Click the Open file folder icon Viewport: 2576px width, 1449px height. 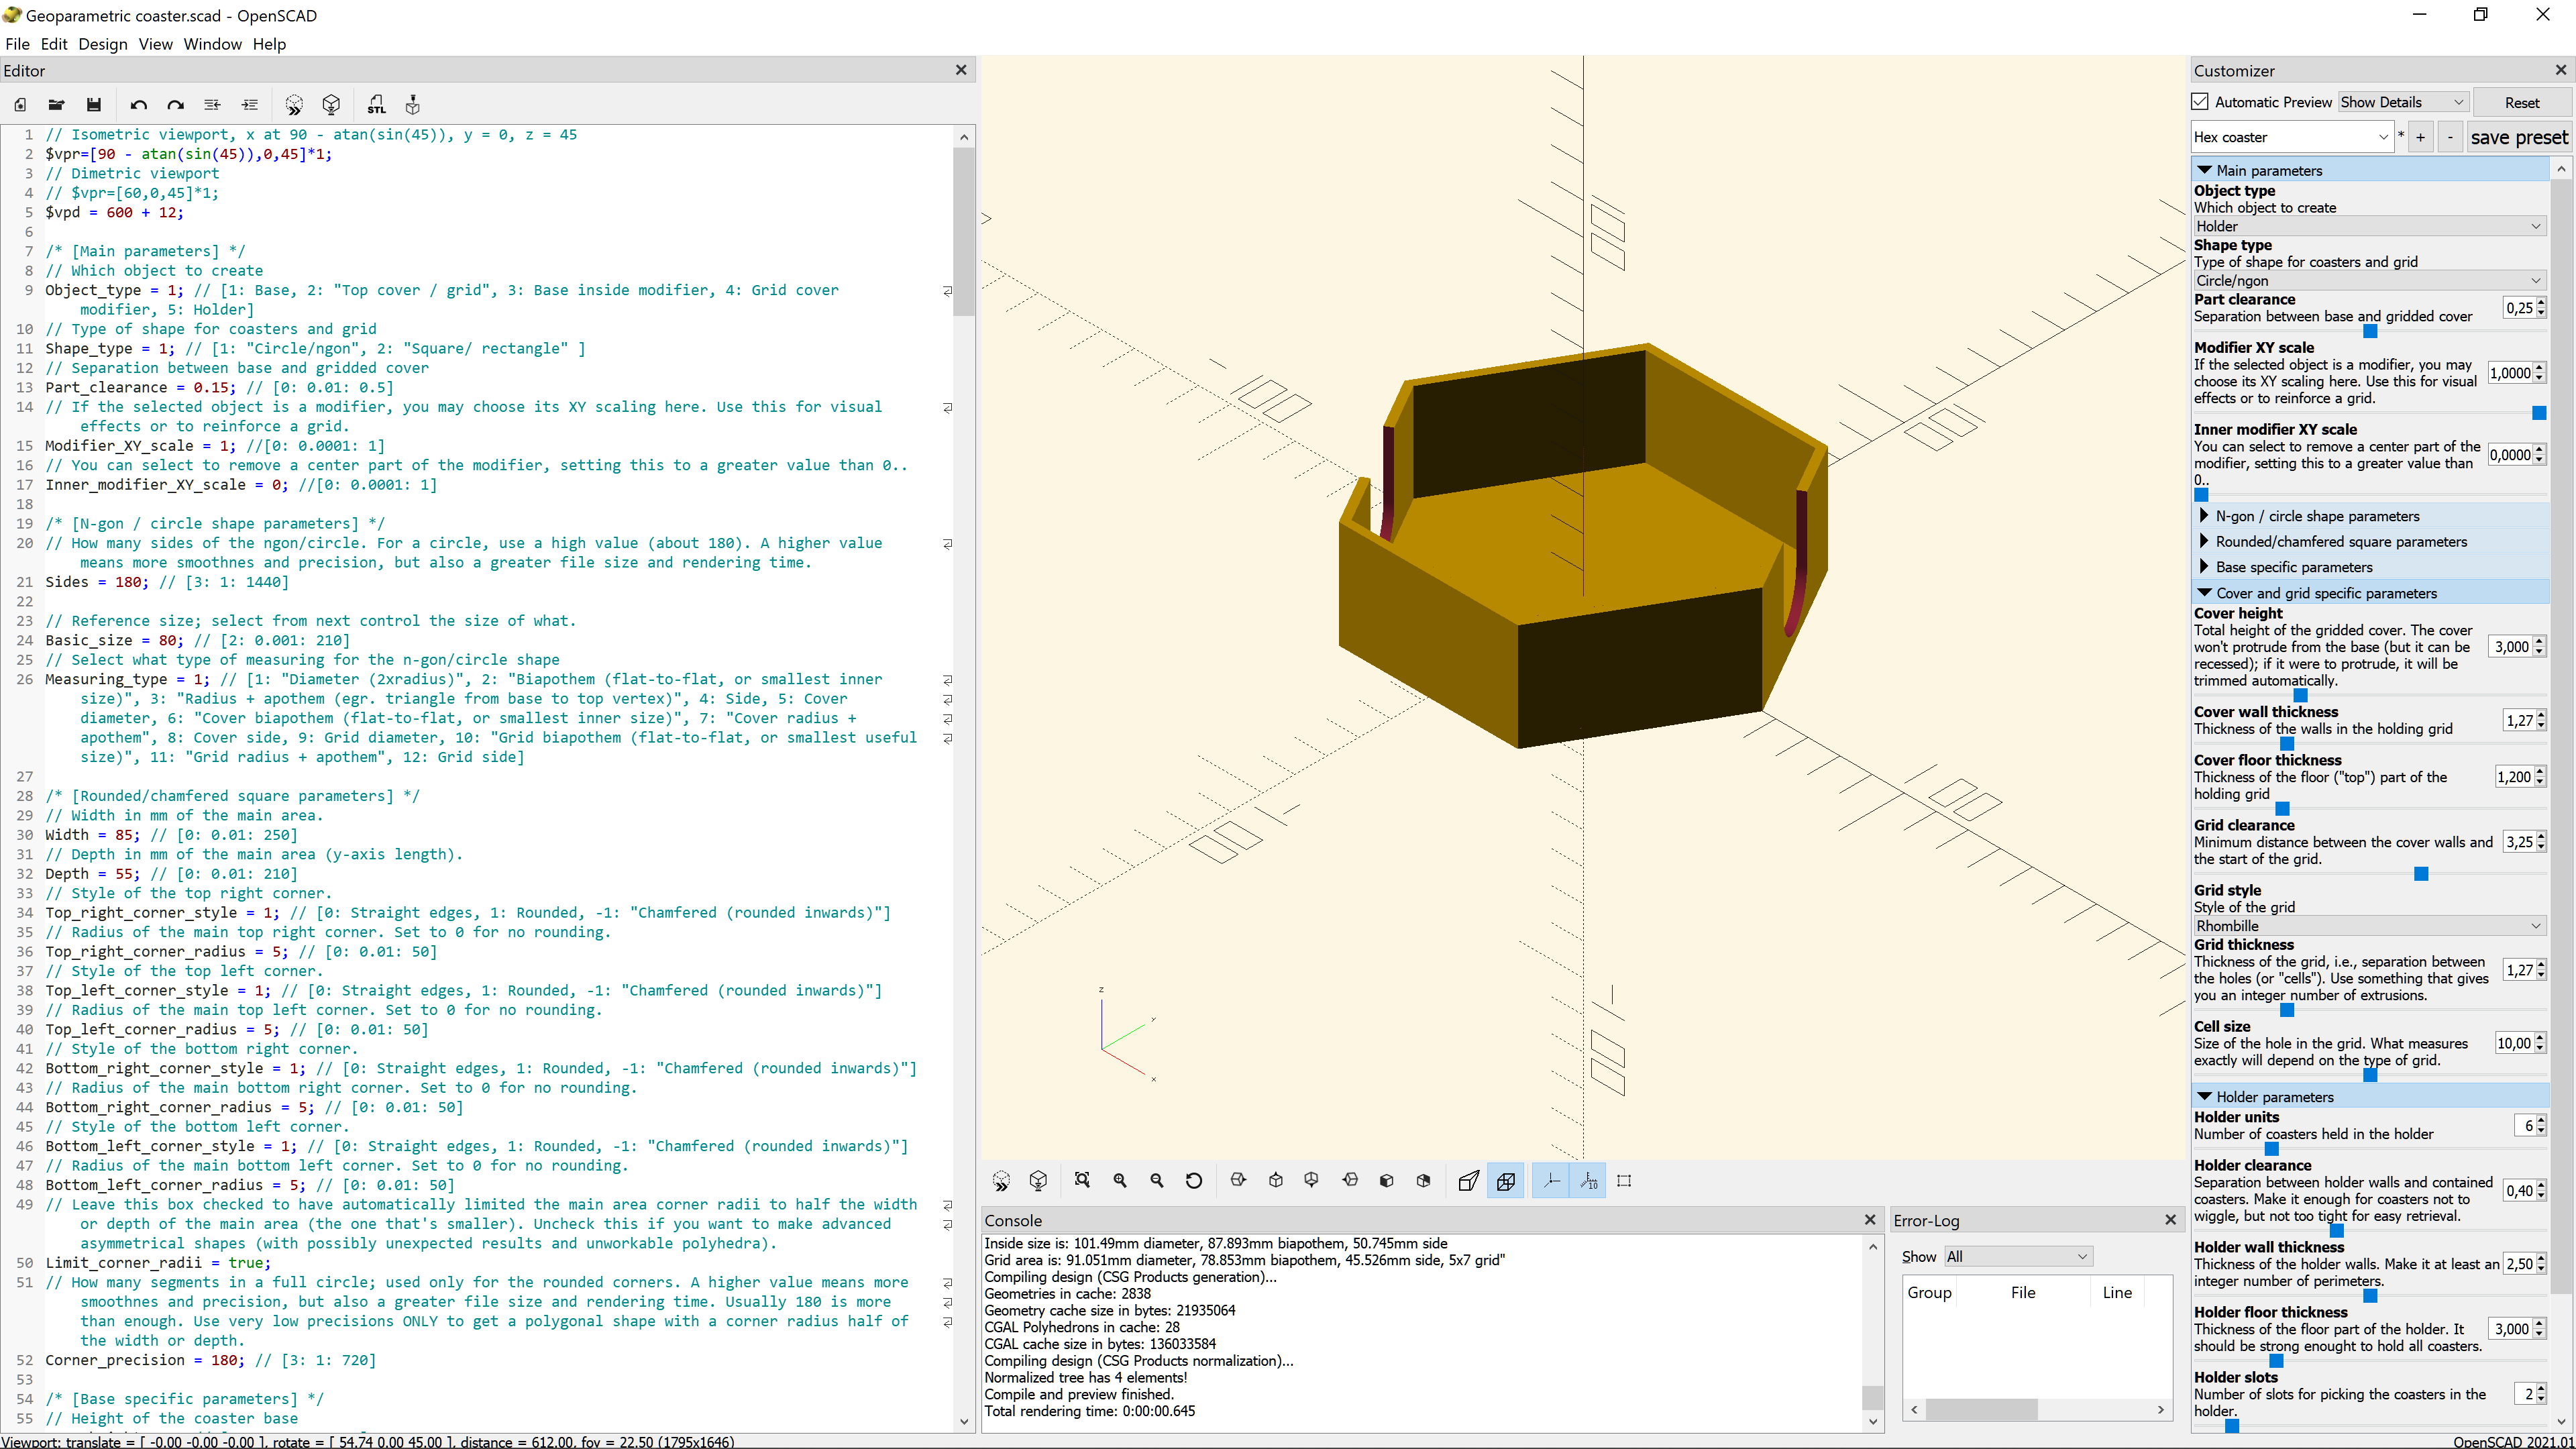57,105
